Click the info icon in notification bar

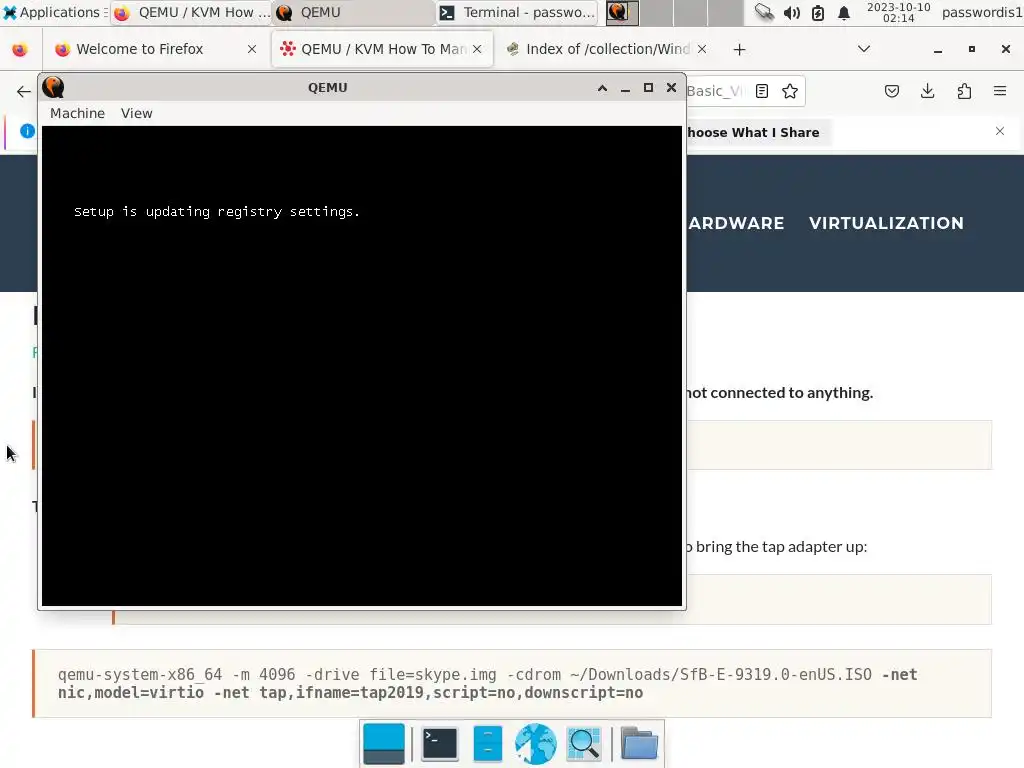[27, 131]
